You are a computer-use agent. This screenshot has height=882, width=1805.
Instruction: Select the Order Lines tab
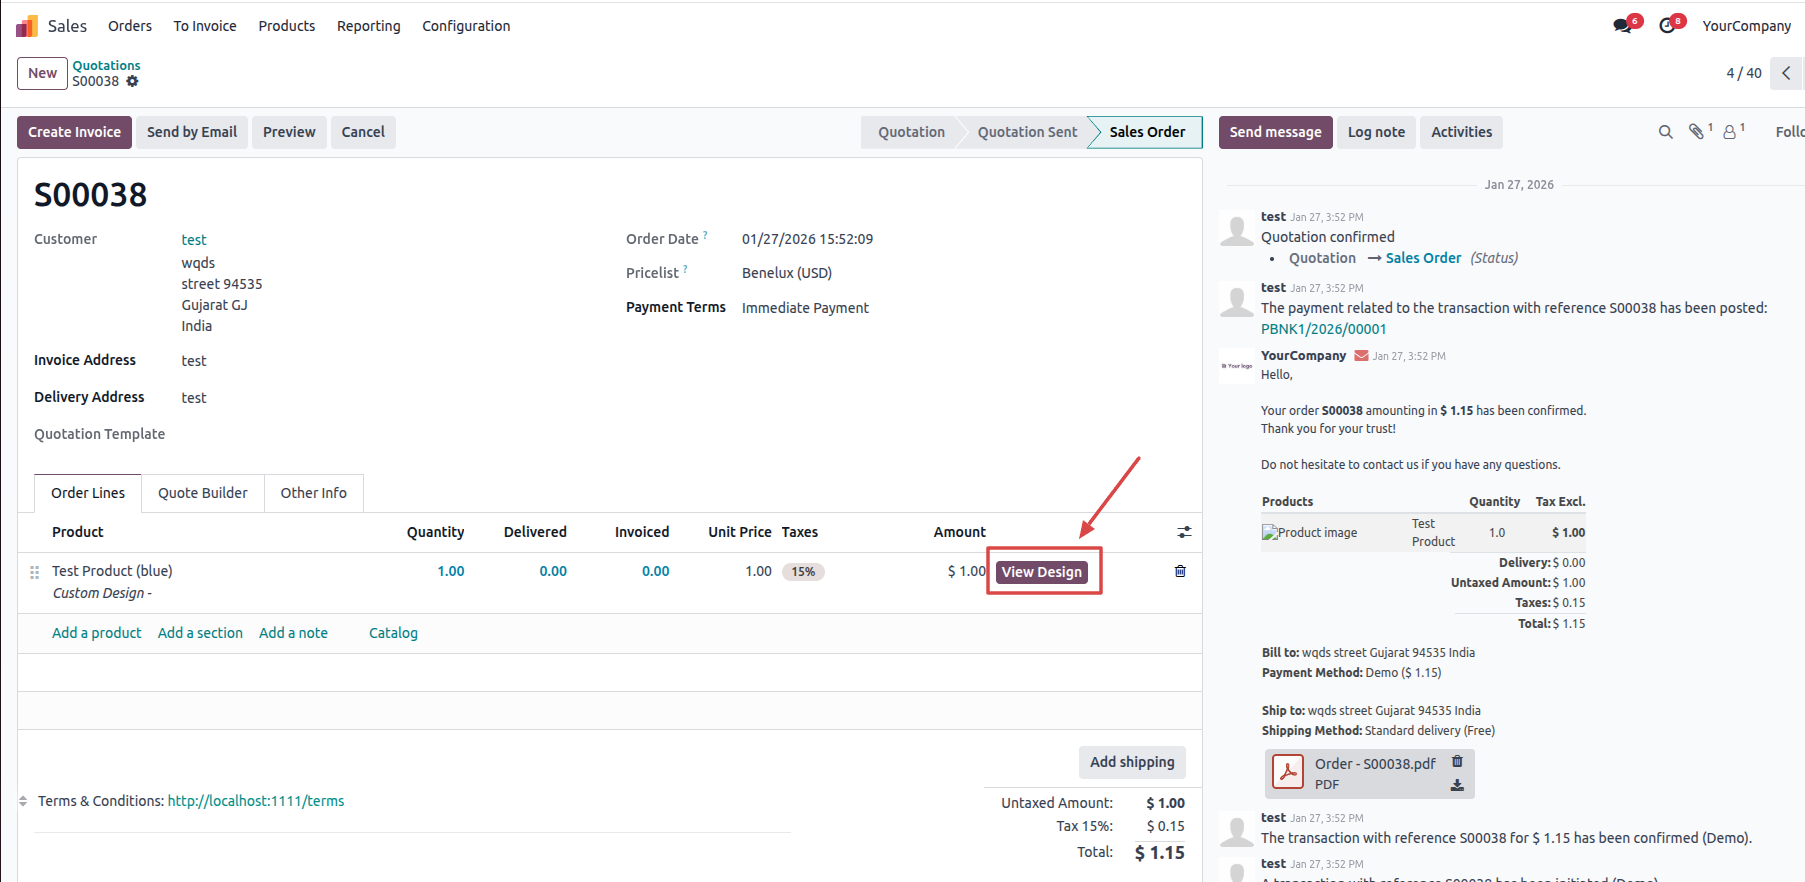click(88, 493)
